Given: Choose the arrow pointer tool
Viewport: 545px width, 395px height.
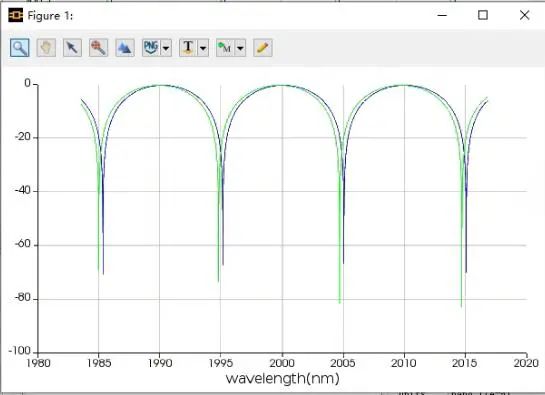Looking at the screenshot, I should point(72,48).
